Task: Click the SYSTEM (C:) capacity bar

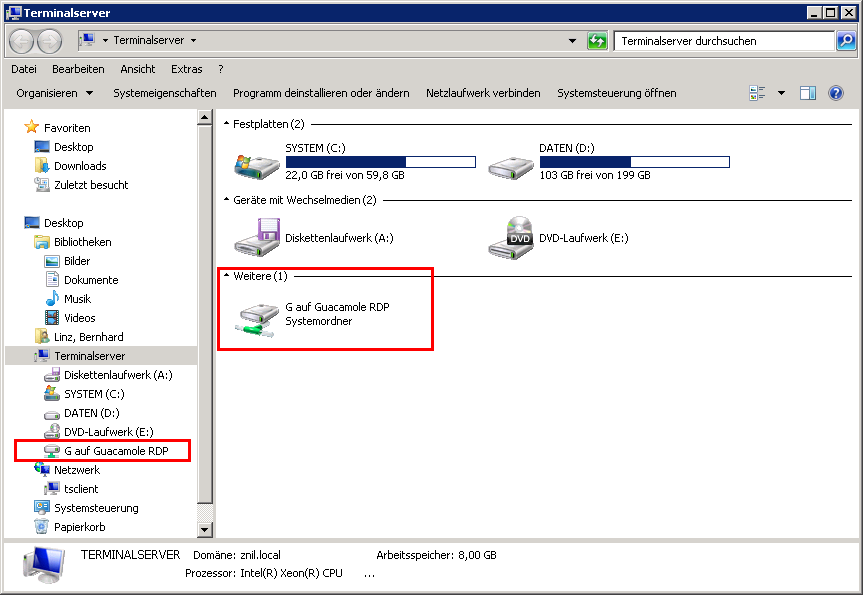Action: 380,162
